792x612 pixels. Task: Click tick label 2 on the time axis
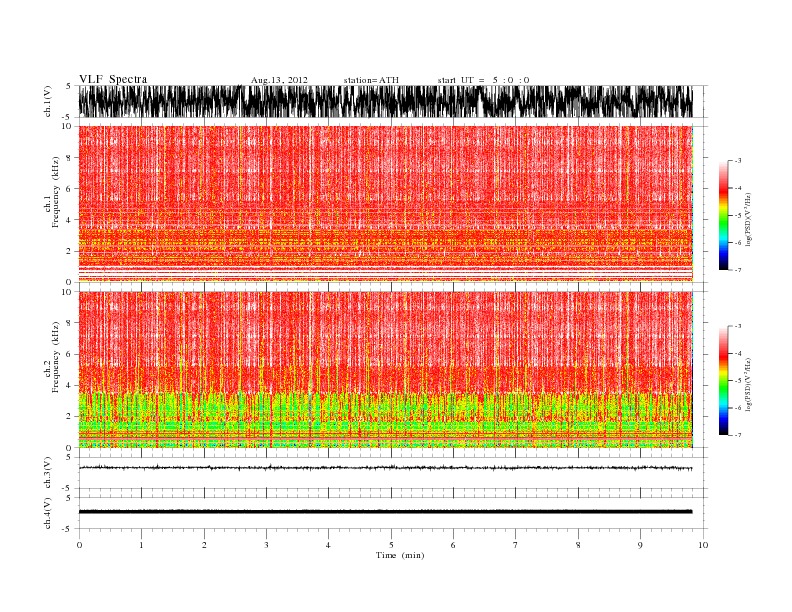tap(204, 545)
